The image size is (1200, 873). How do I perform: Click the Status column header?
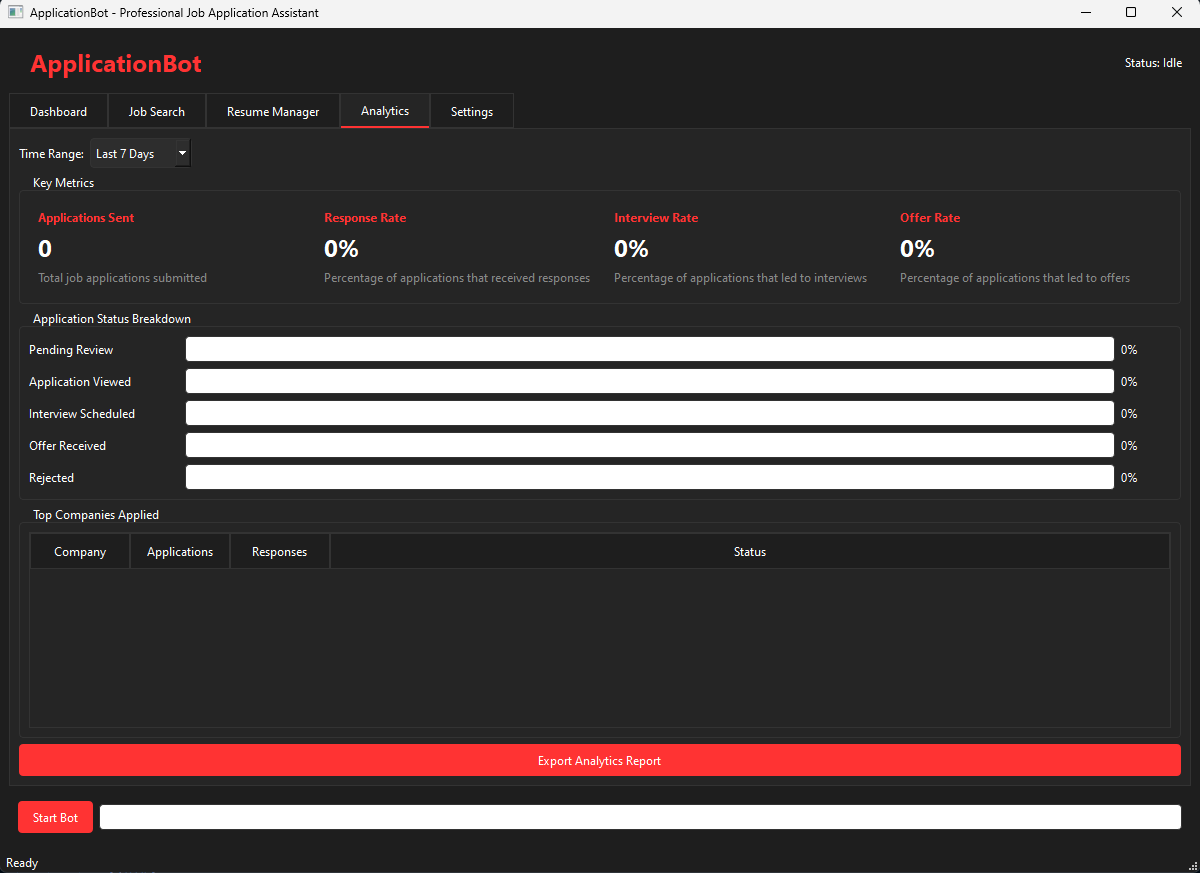point(749,551)
